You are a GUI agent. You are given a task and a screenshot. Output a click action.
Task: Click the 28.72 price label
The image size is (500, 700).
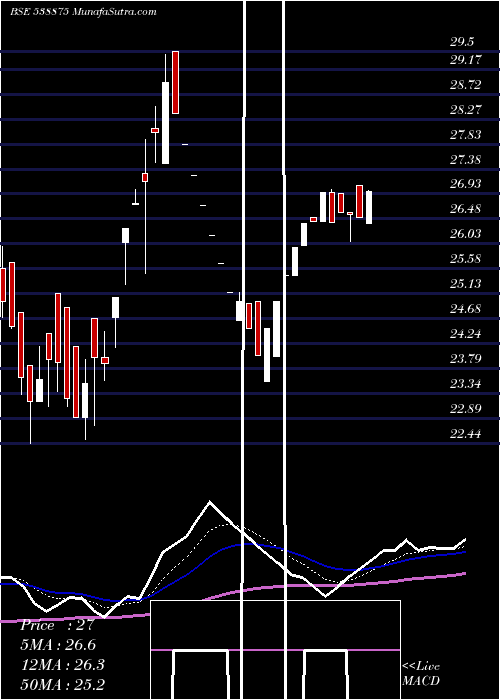pyautogui.click(x=465, y=84)
